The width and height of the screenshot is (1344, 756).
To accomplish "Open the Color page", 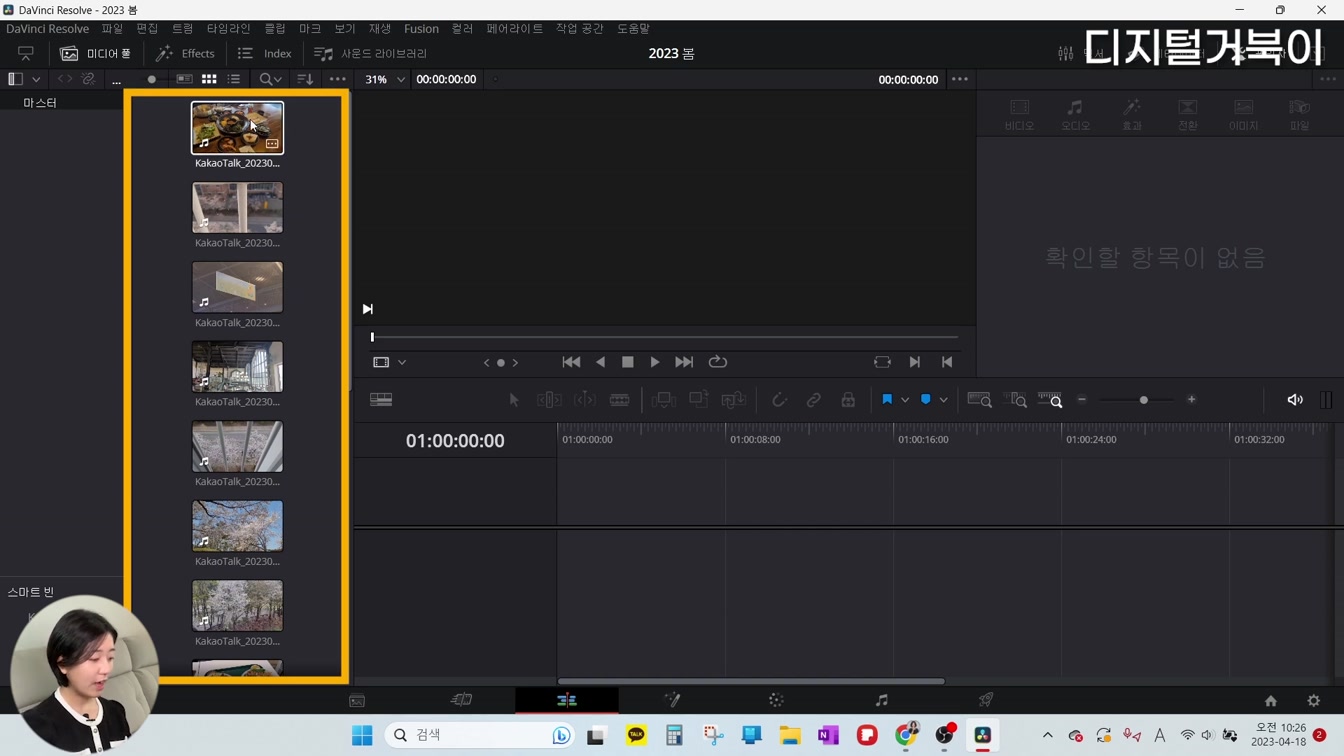I will point(776,700).
